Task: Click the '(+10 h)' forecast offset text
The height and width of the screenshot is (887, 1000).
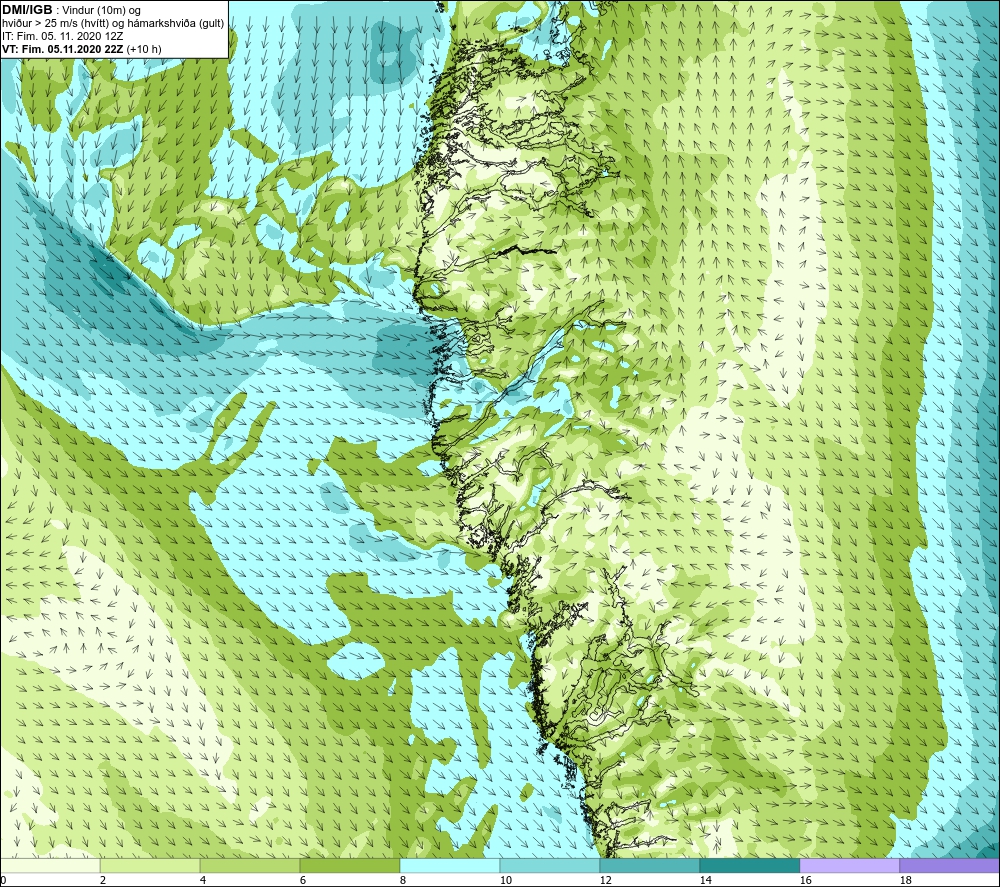Action: (144, 49)
